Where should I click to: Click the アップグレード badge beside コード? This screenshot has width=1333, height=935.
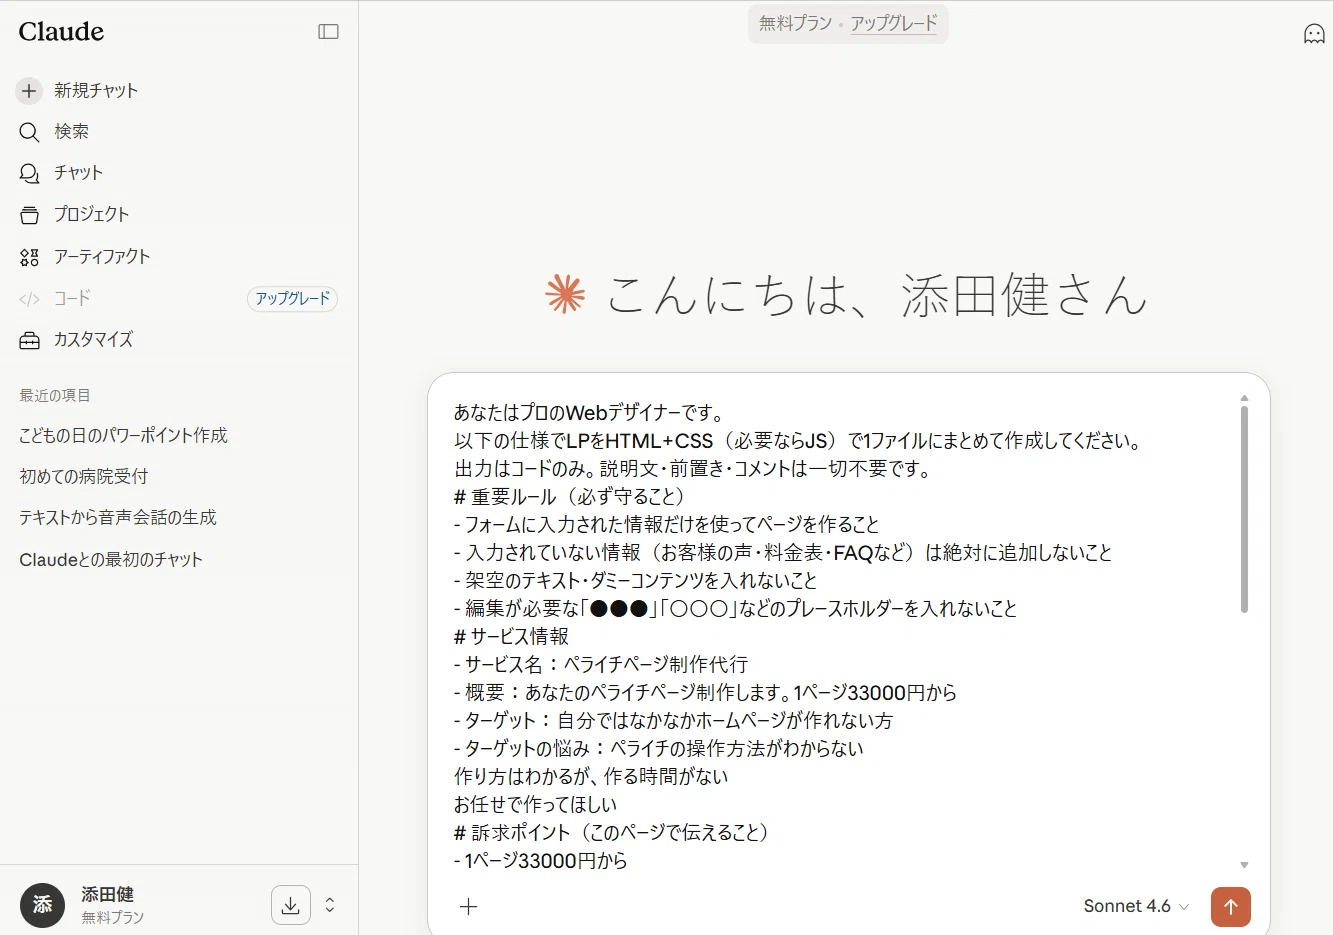(x=292, y=299)
